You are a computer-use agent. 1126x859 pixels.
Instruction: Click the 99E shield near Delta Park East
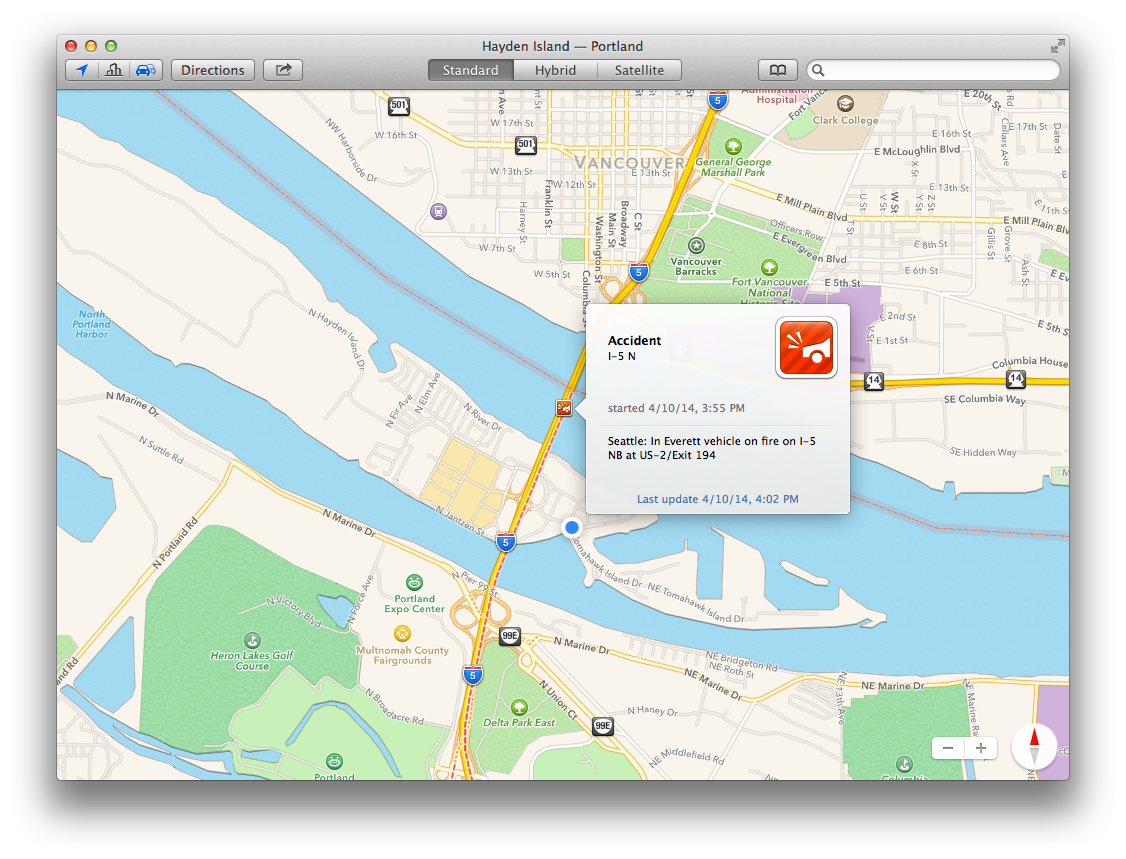(603, 726)
